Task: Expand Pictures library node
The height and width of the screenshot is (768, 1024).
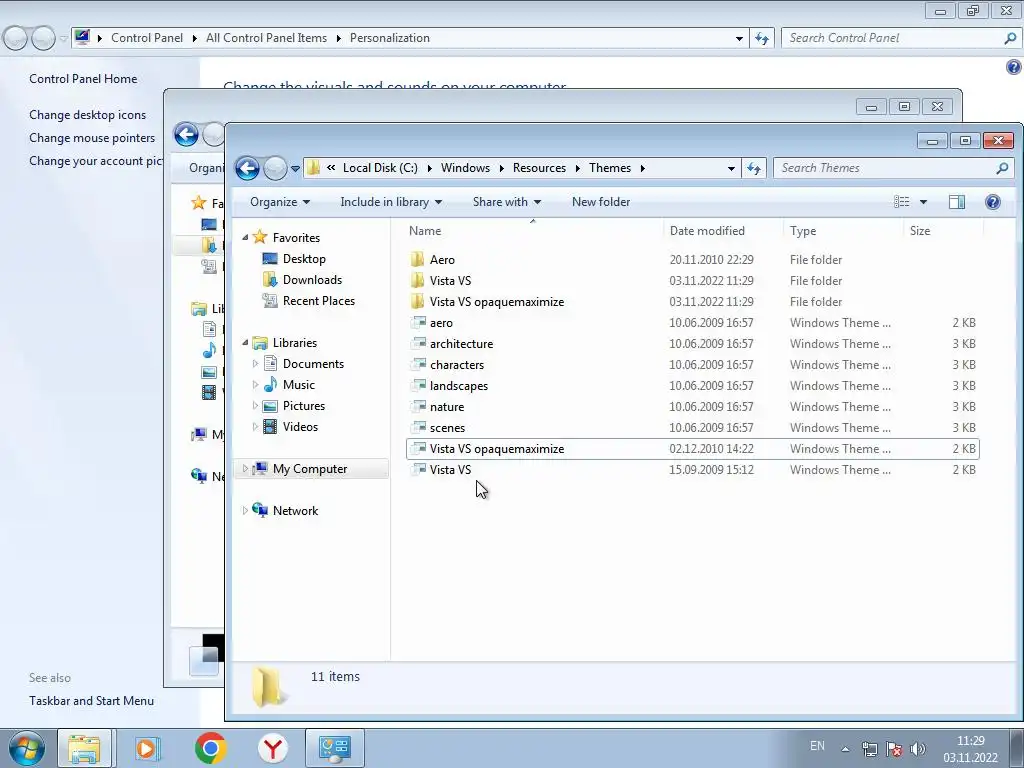Action: click(255, 406)
